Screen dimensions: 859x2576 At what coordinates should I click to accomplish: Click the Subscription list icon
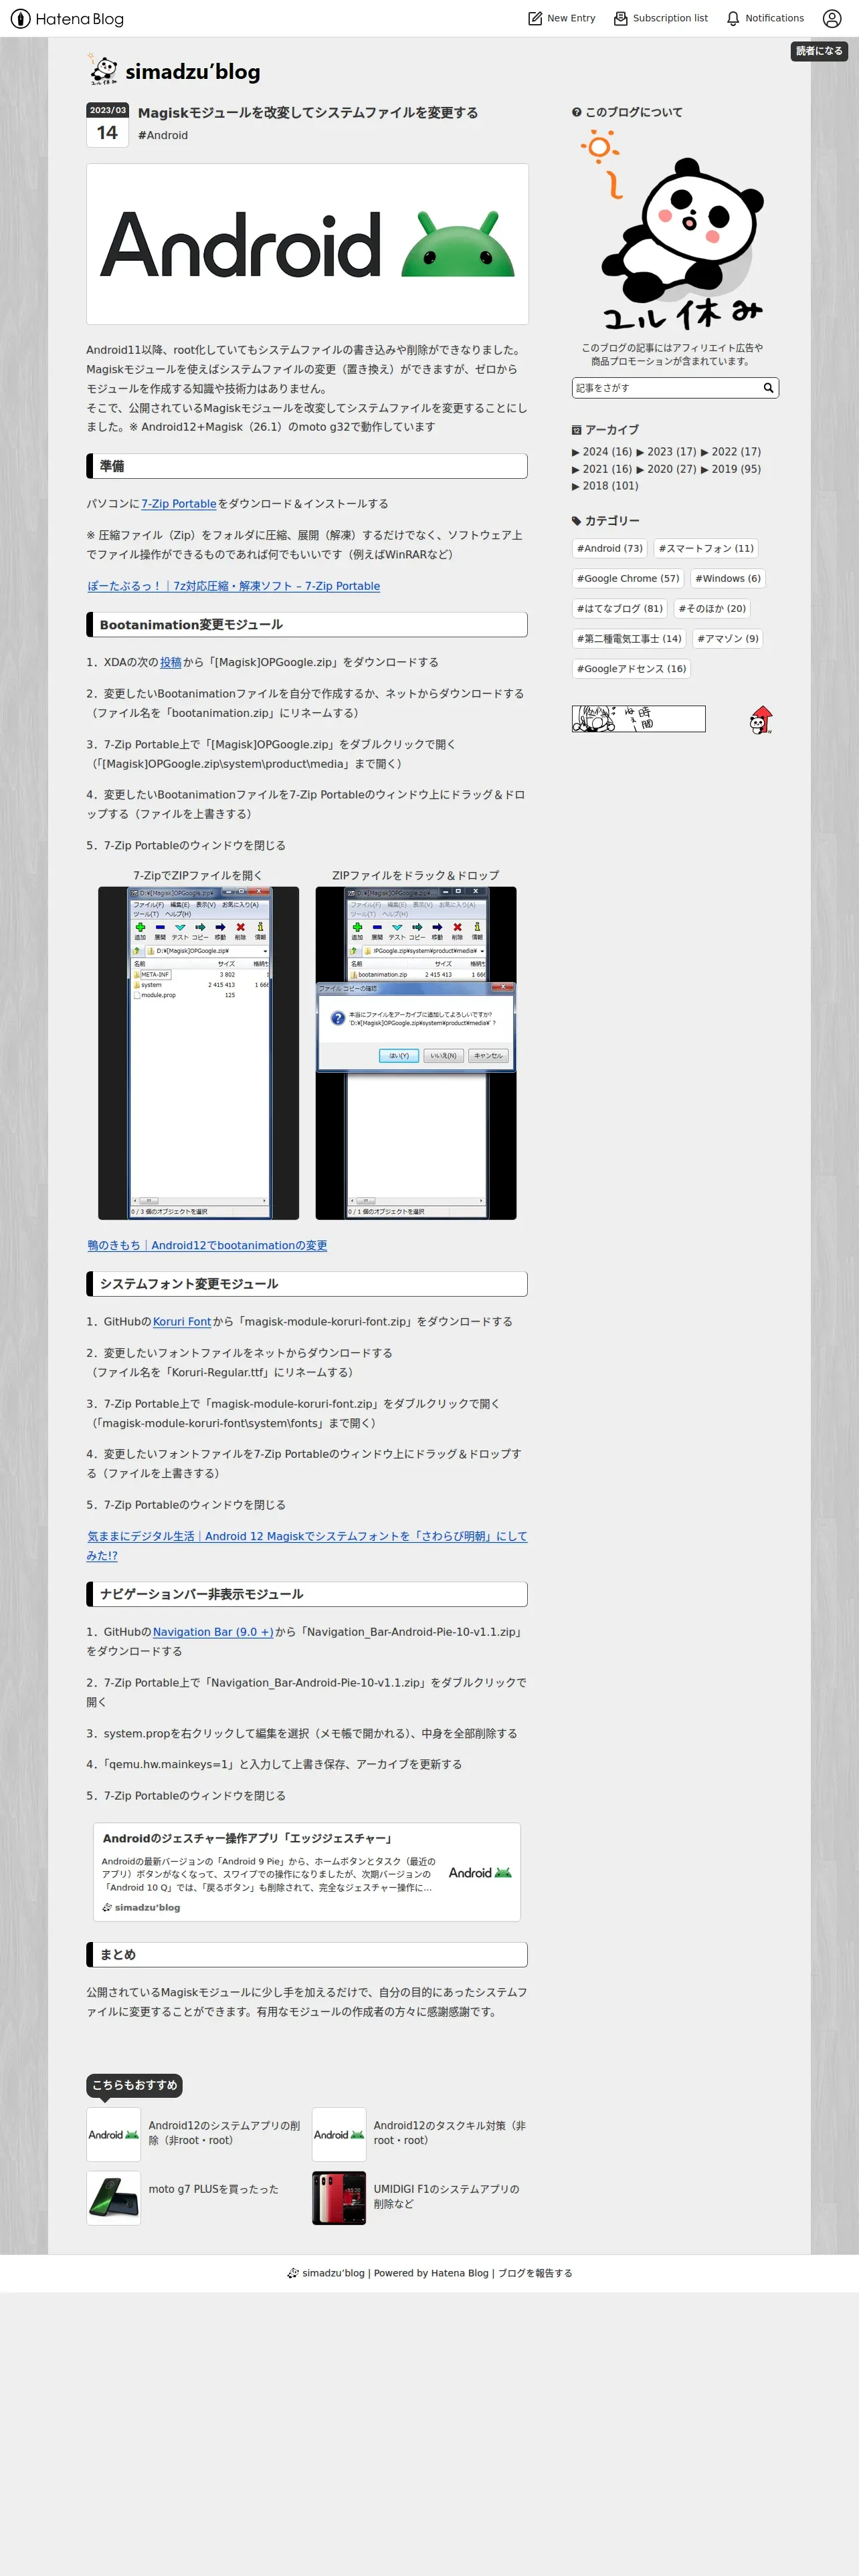[x=621, y=18]
